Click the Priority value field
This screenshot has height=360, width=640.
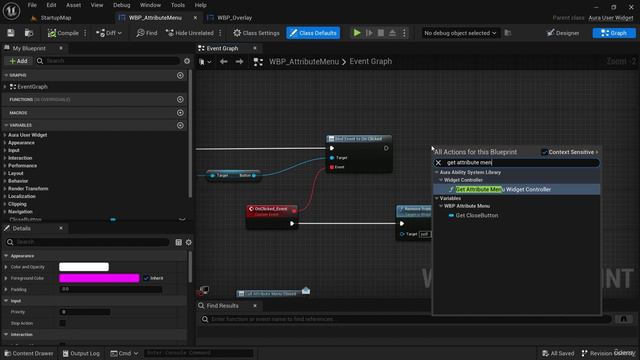(85, 312)
